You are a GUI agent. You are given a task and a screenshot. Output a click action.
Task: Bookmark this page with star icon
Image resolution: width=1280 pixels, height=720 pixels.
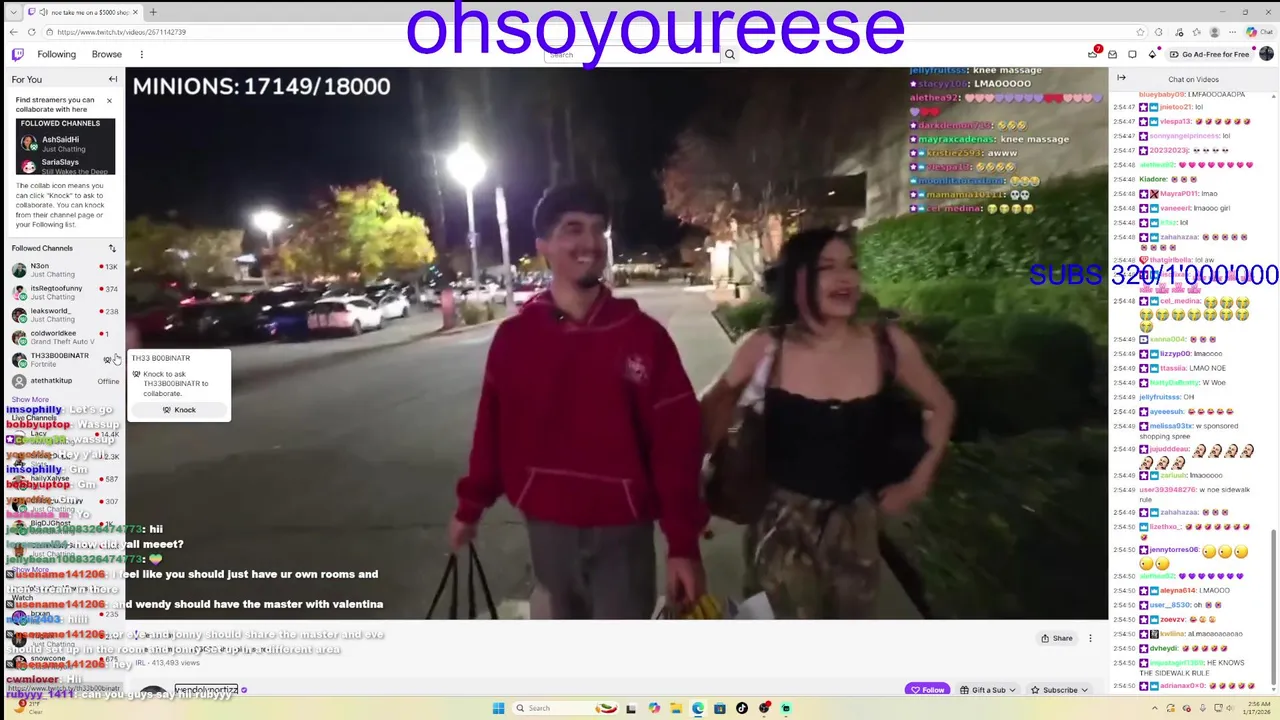[1140, 32]
